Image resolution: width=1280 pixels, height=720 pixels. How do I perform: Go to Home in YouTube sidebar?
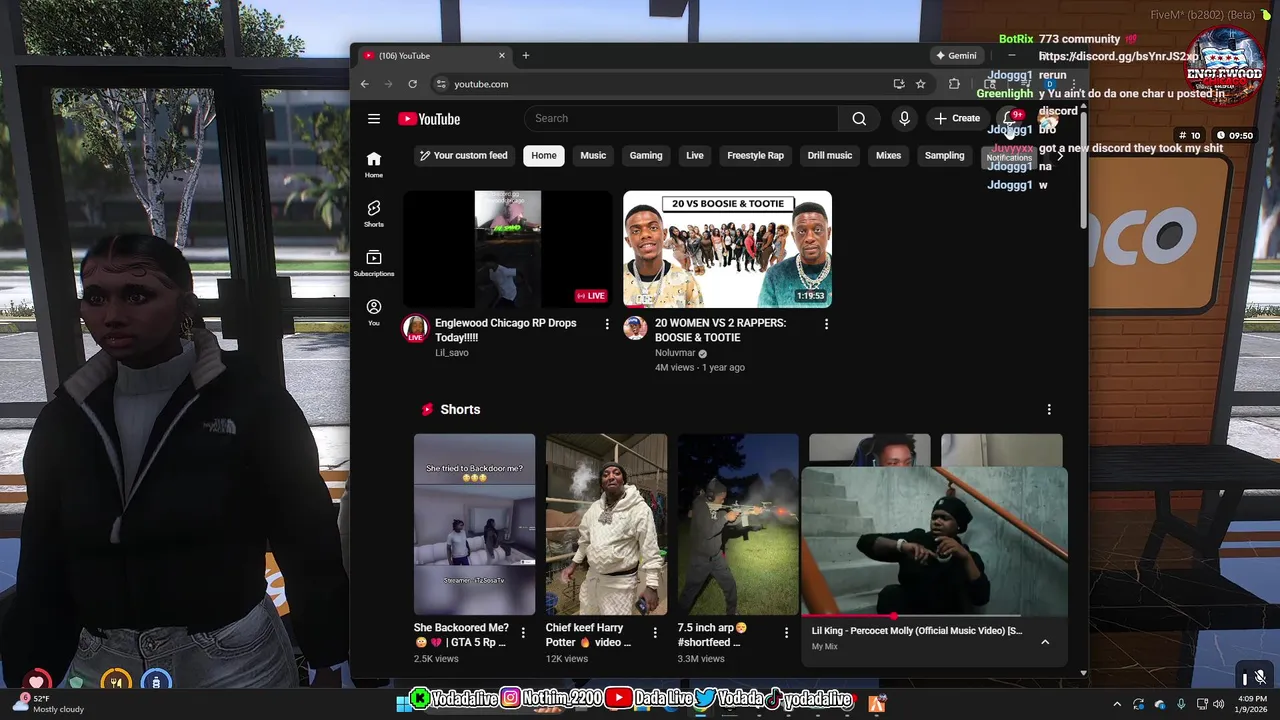(x=374, y=164)
